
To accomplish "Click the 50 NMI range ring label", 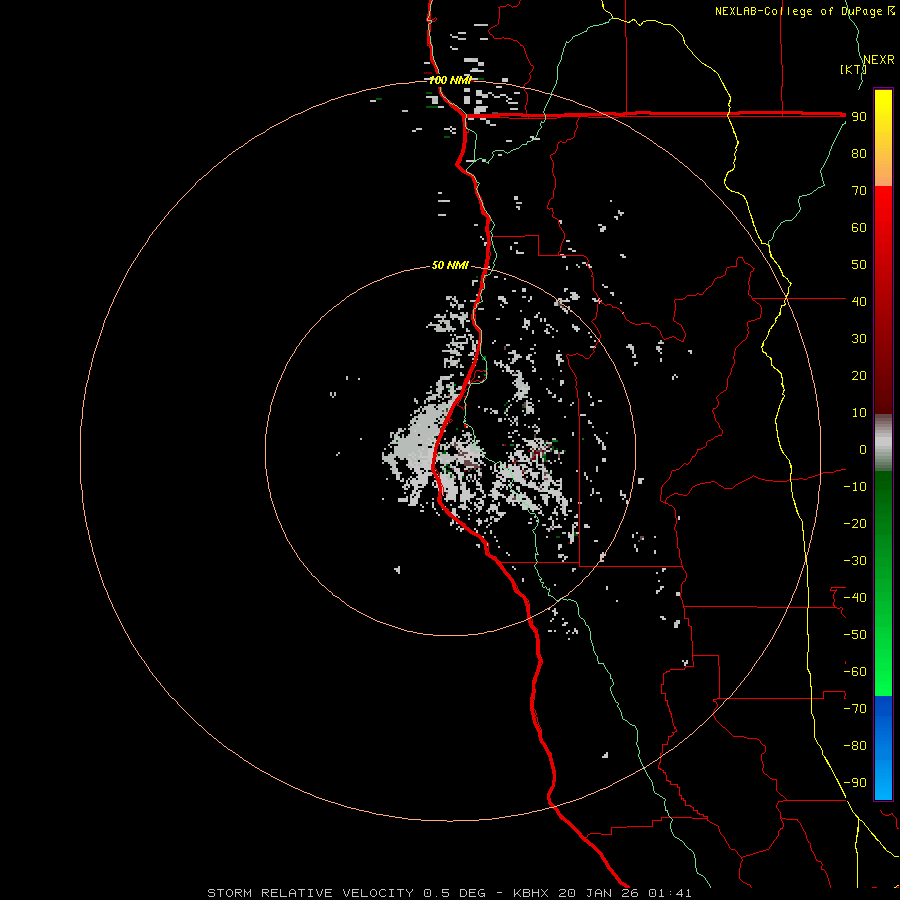I will tap(450, 265).
